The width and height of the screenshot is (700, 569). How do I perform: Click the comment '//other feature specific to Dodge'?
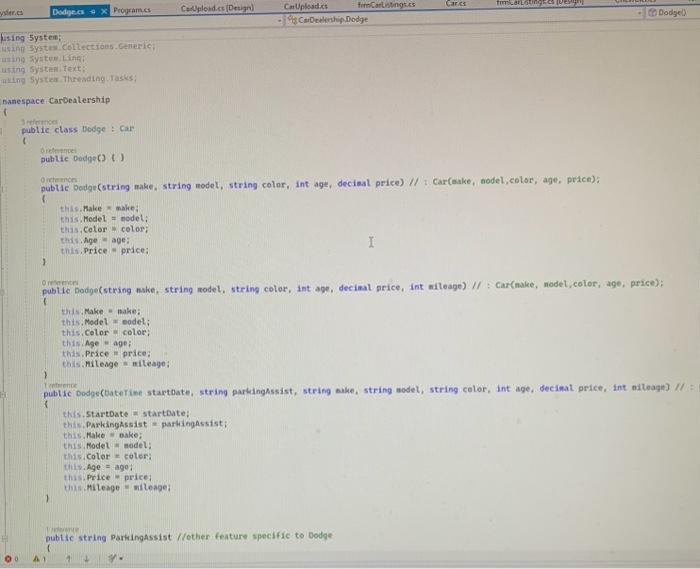click(x=254, y=536)
